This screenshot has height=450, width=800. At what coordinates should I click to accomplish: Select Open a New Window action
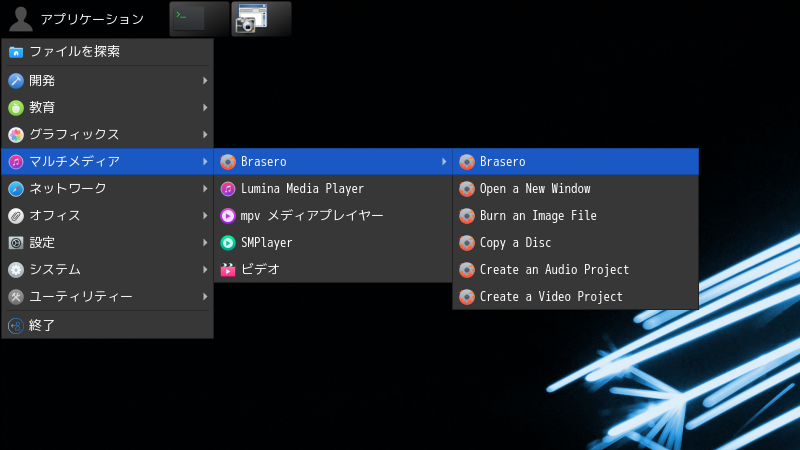(x=576, y=189)
